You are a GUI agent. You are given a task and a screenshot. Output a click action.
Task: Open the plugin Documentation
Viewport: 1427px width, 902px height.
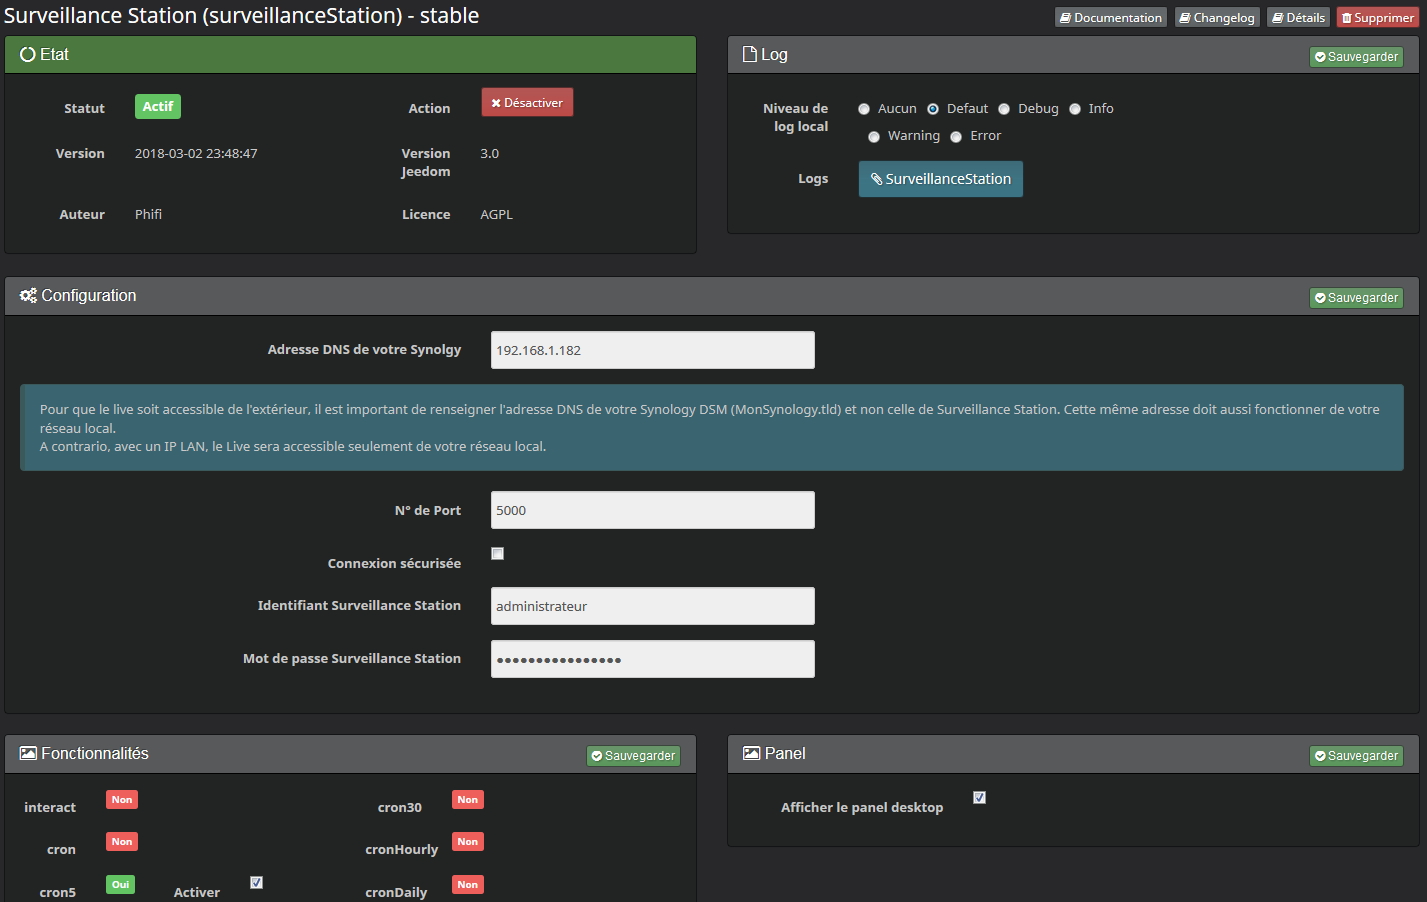[x=1111, y=18]
